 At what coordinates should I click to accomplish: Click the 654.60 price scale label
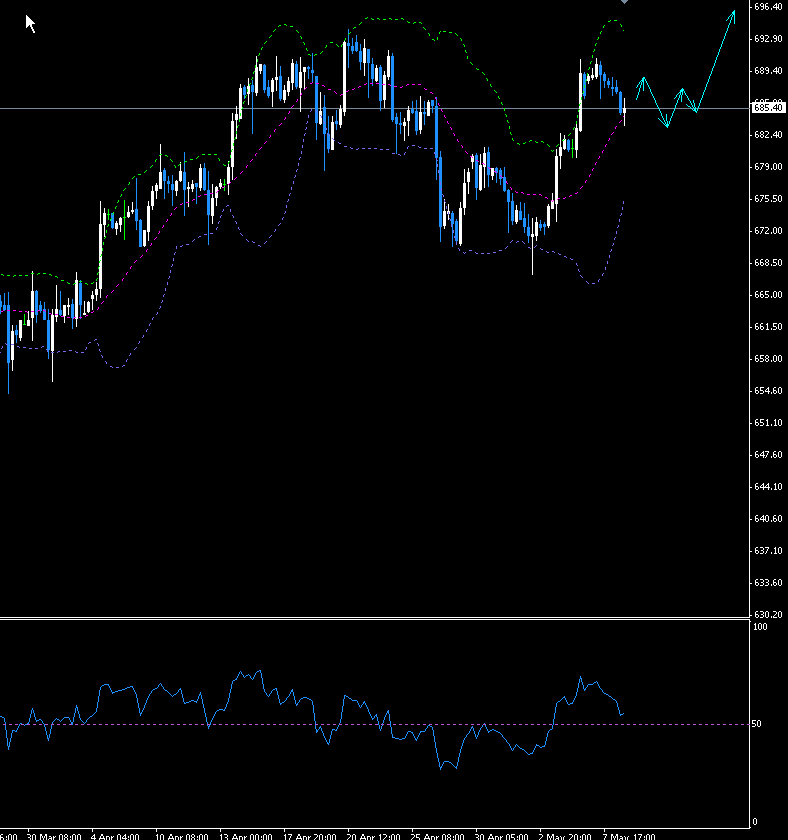pyautogui.click(x=768, y=391)
